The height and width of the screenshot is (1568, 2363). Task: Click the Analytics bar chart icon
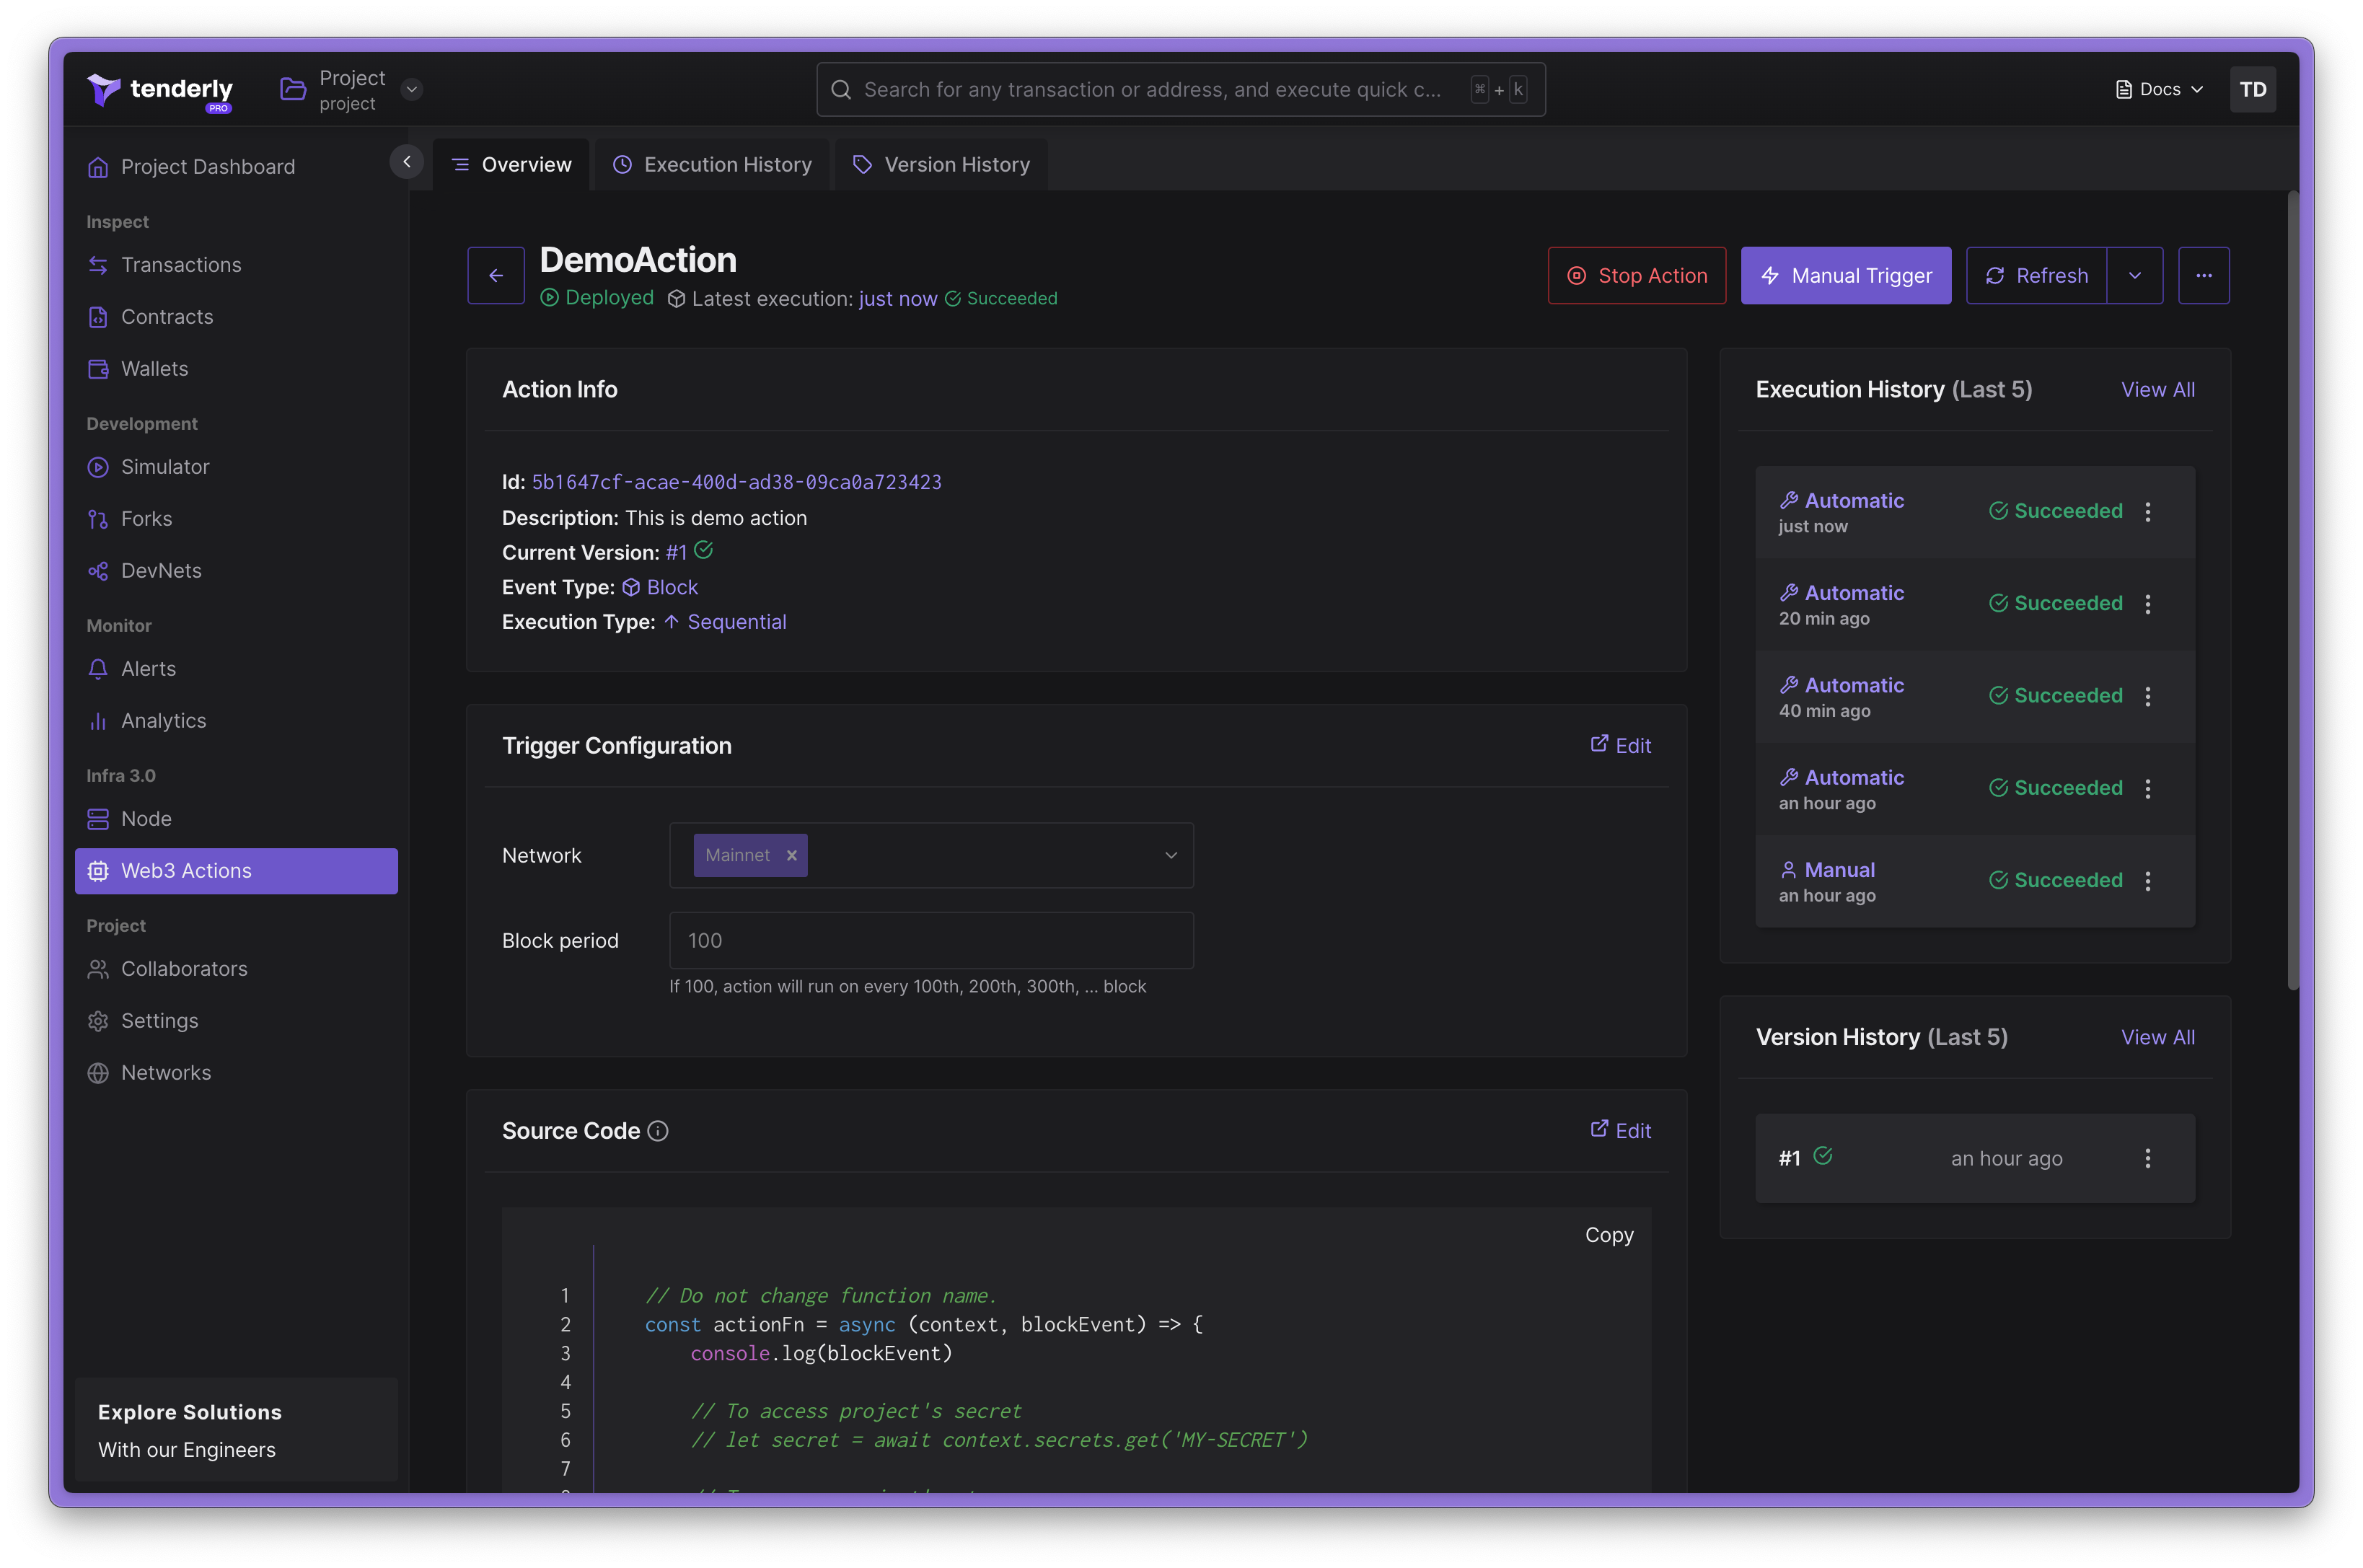click(98, 721)
